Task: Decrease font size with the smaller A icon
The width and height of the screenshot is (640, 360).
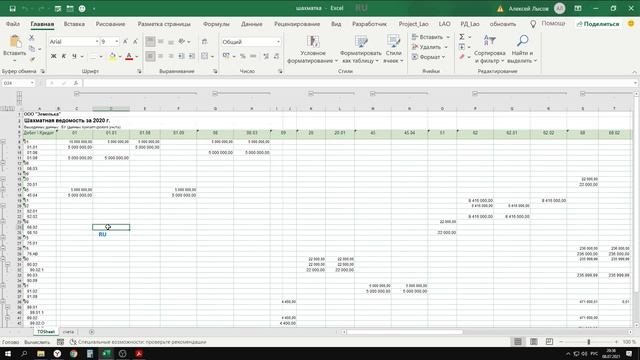Action: [135, 42]
